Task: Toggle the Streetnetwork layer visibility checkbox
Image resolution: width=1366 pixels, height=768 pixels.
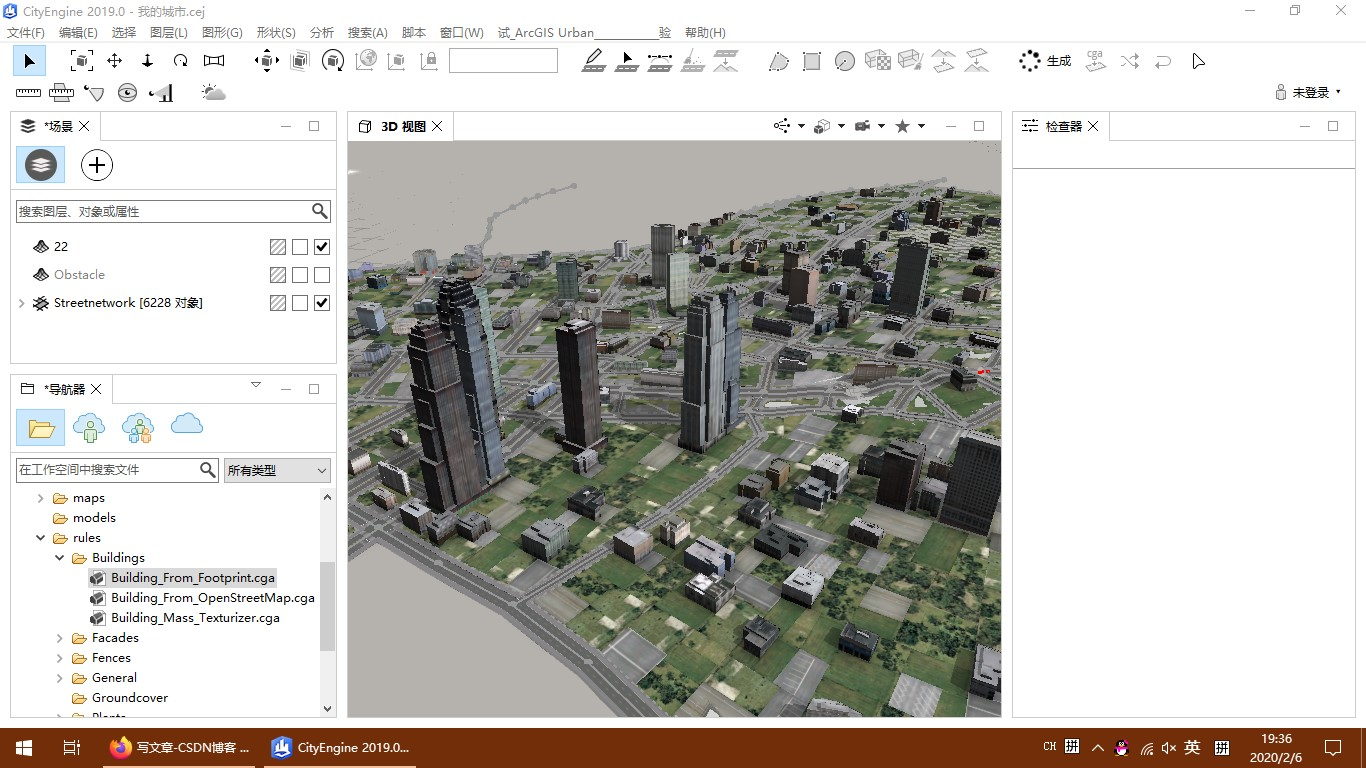Action: (x=322, y=302)
